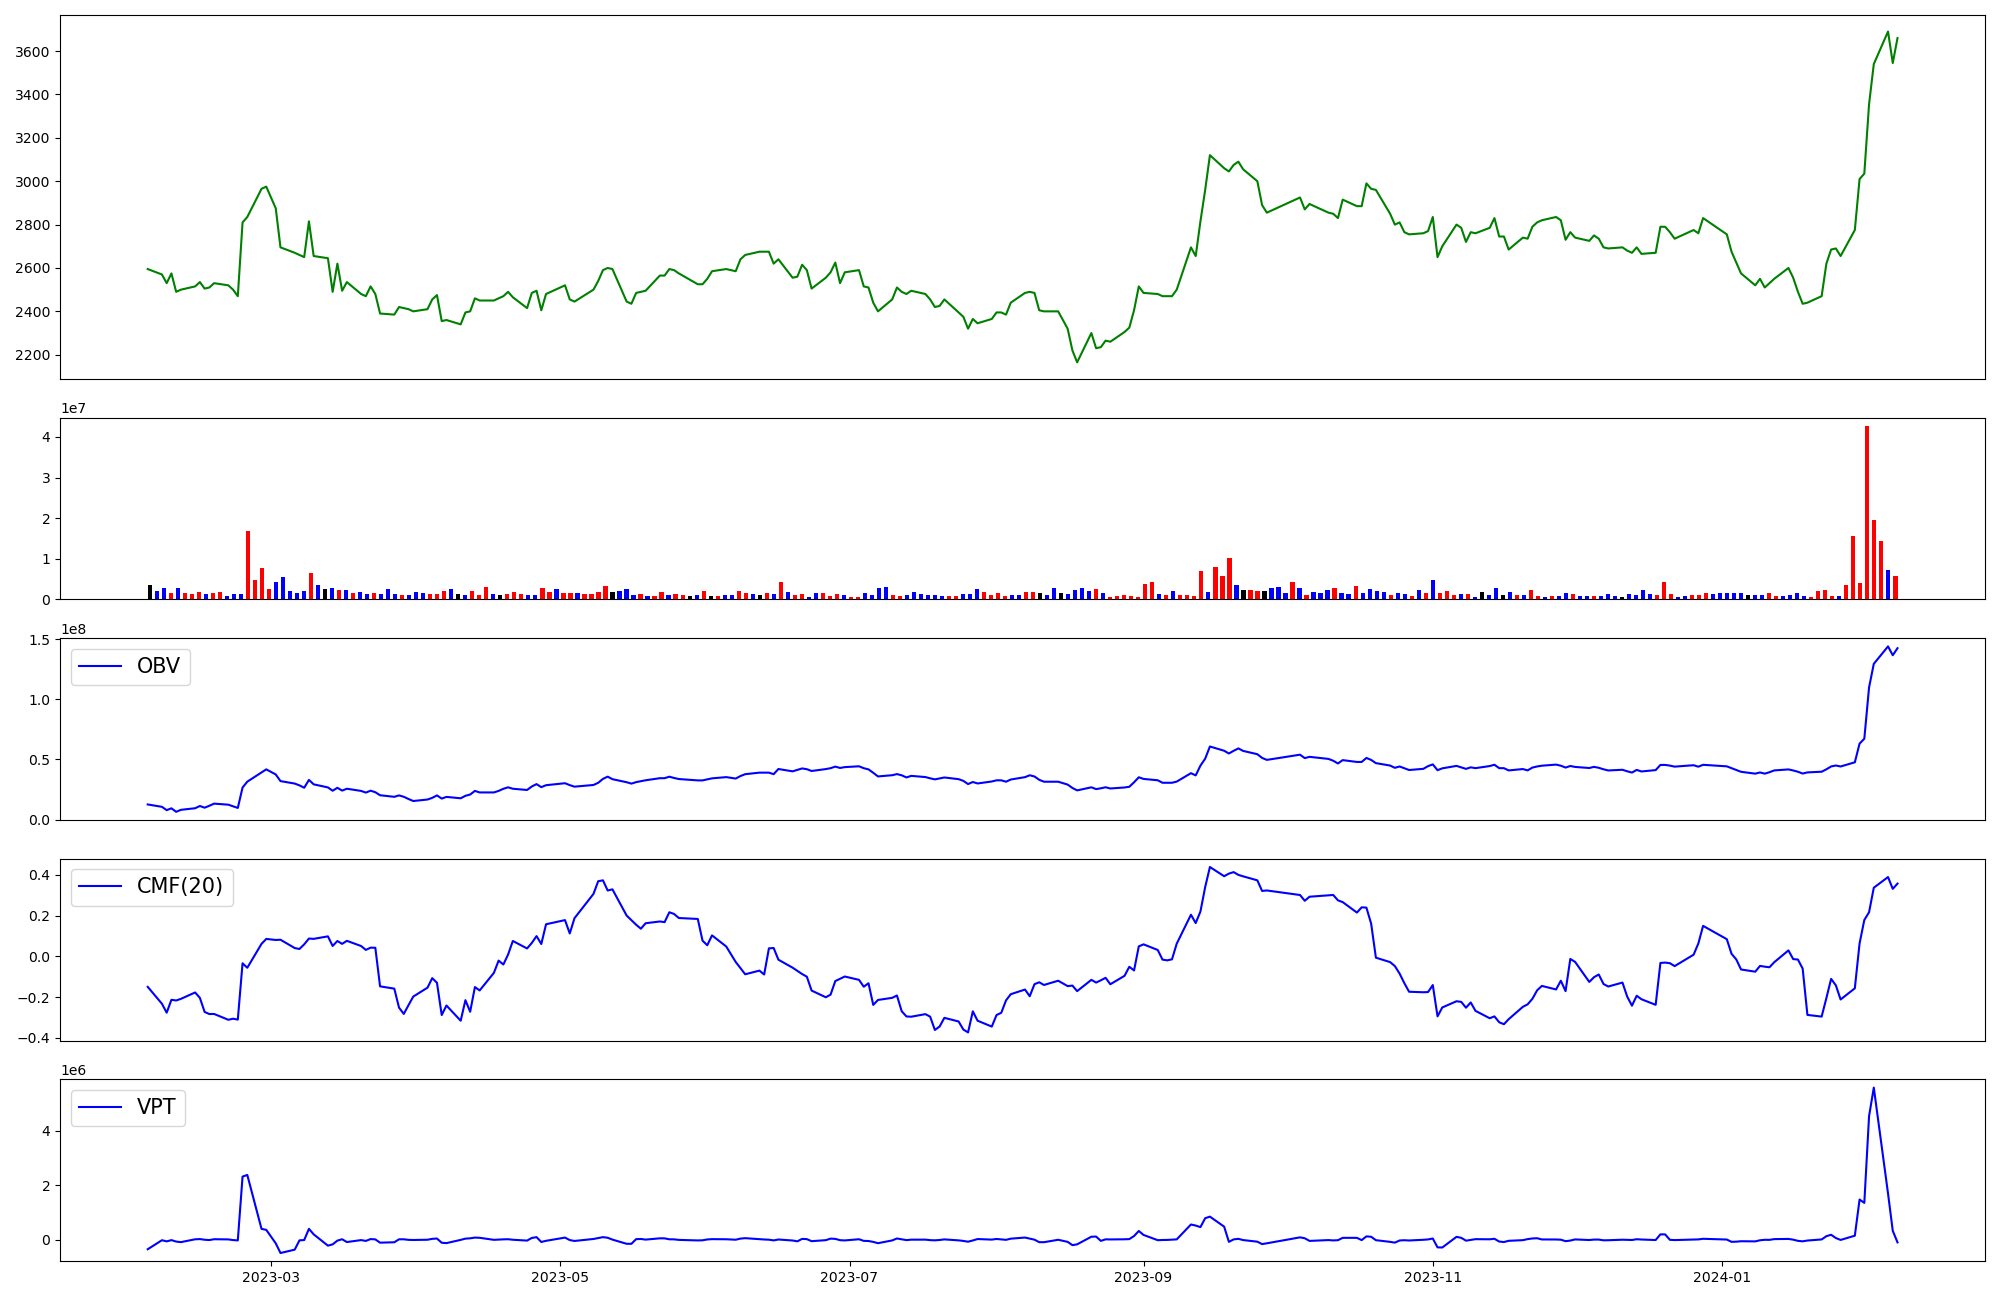Click the 1e7 volume scale exponent label

tap(73, 408)
